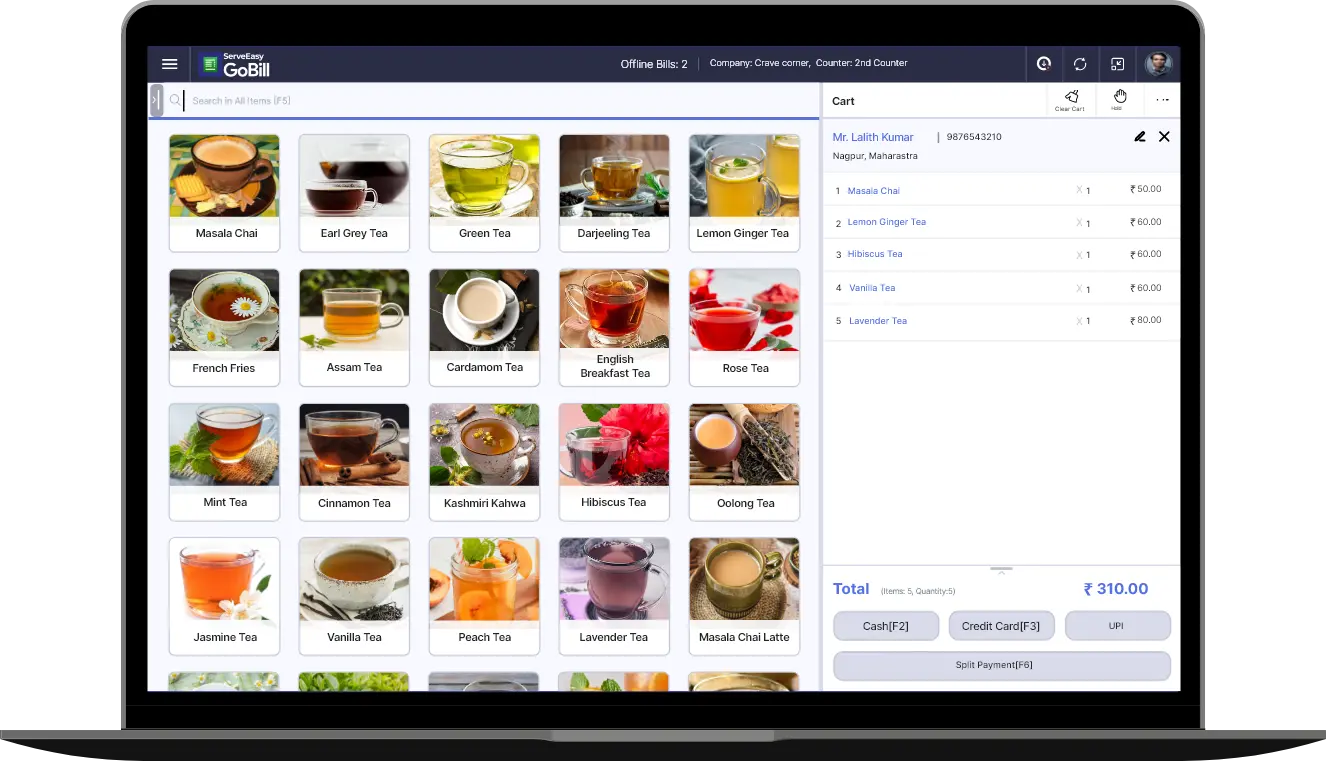The image size is (1326, 762).
Task: Expand the cart total details chevron
Action: (1001, 570)
